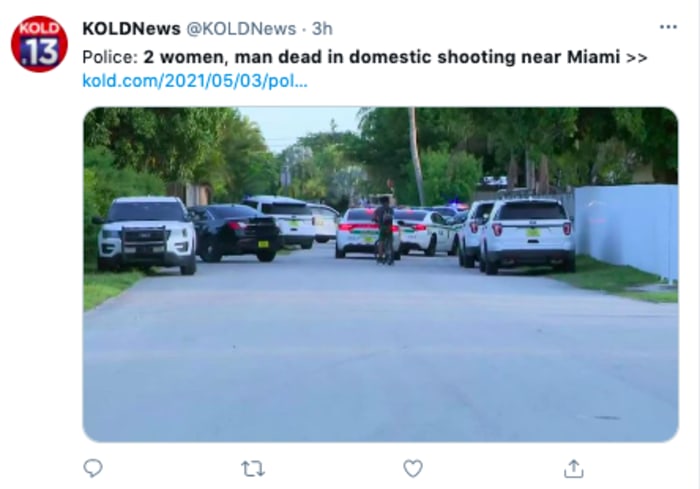The width and height of the screenshot is (700, 489).
Task: Click the cyclist in the photo
Action: 384,230
